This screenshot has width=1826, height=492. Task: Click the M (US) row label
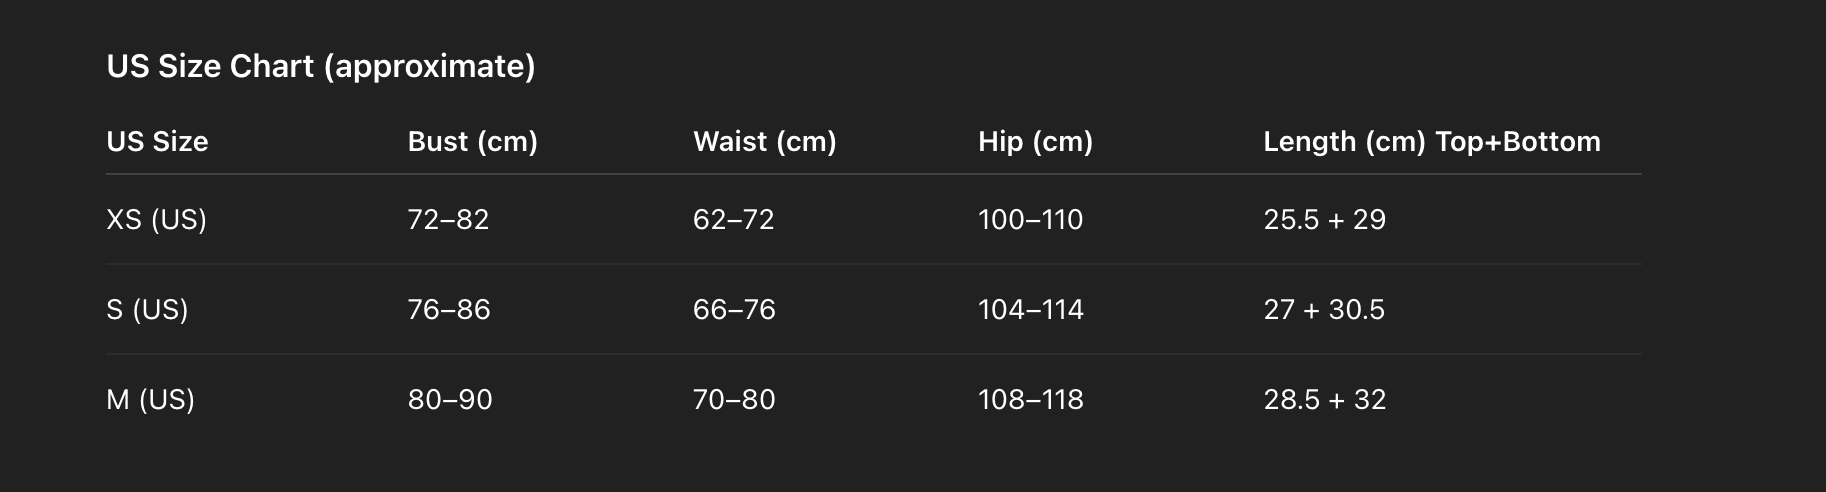tap(151, 400)
